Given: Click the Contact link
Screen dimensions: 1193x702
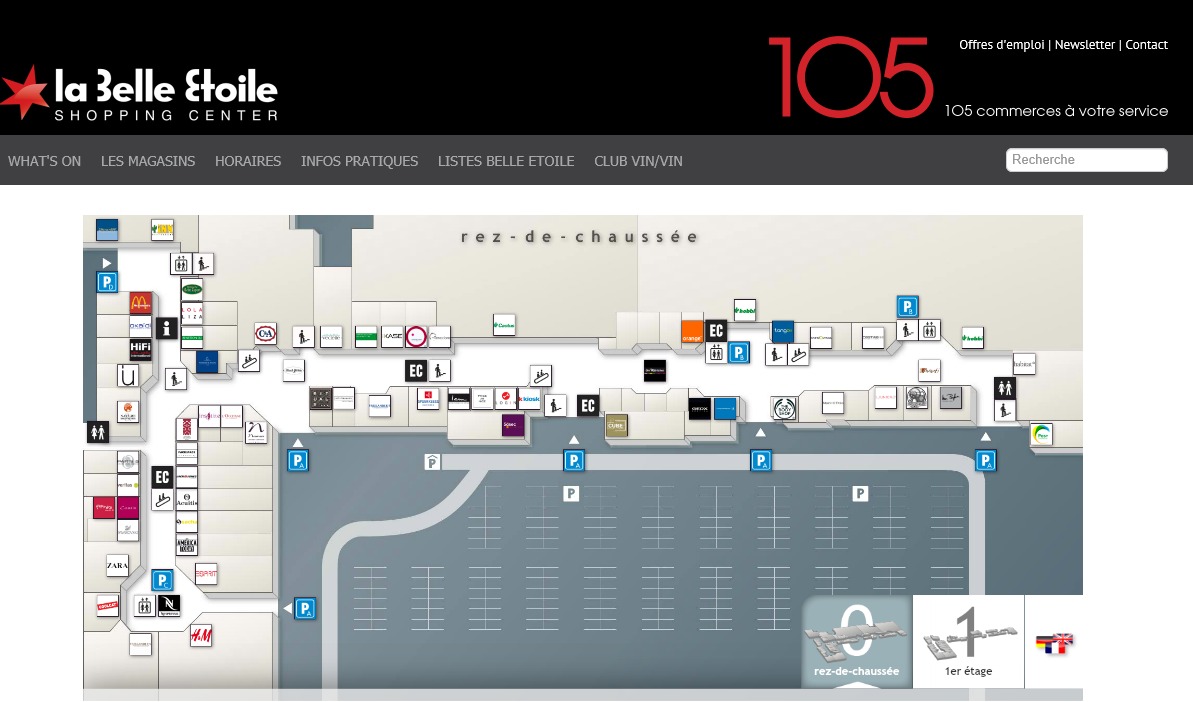Looking at the screenshot, I should coord(1147,45).
